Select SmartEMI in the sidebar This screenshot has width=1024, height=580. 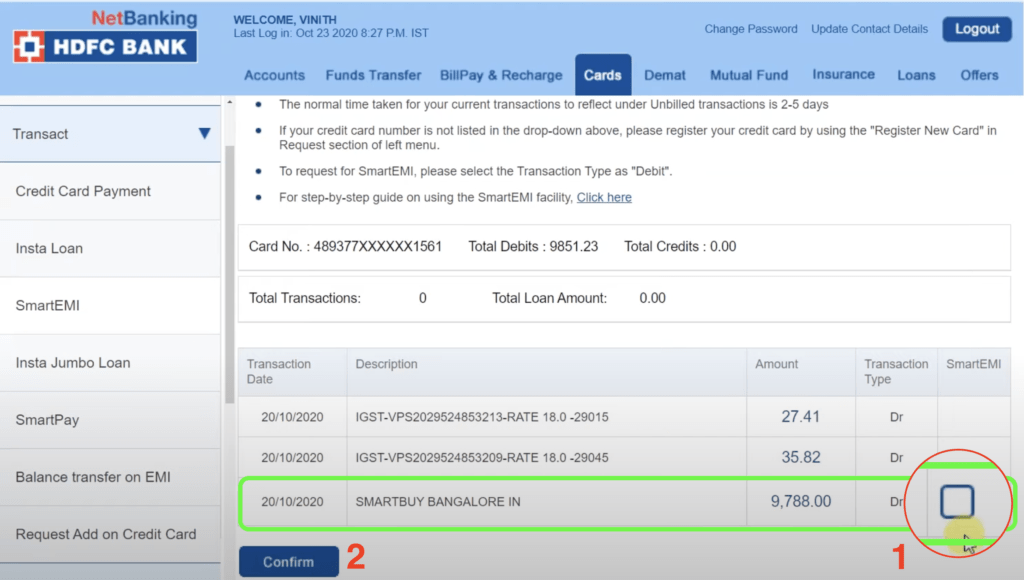[110, 306]
